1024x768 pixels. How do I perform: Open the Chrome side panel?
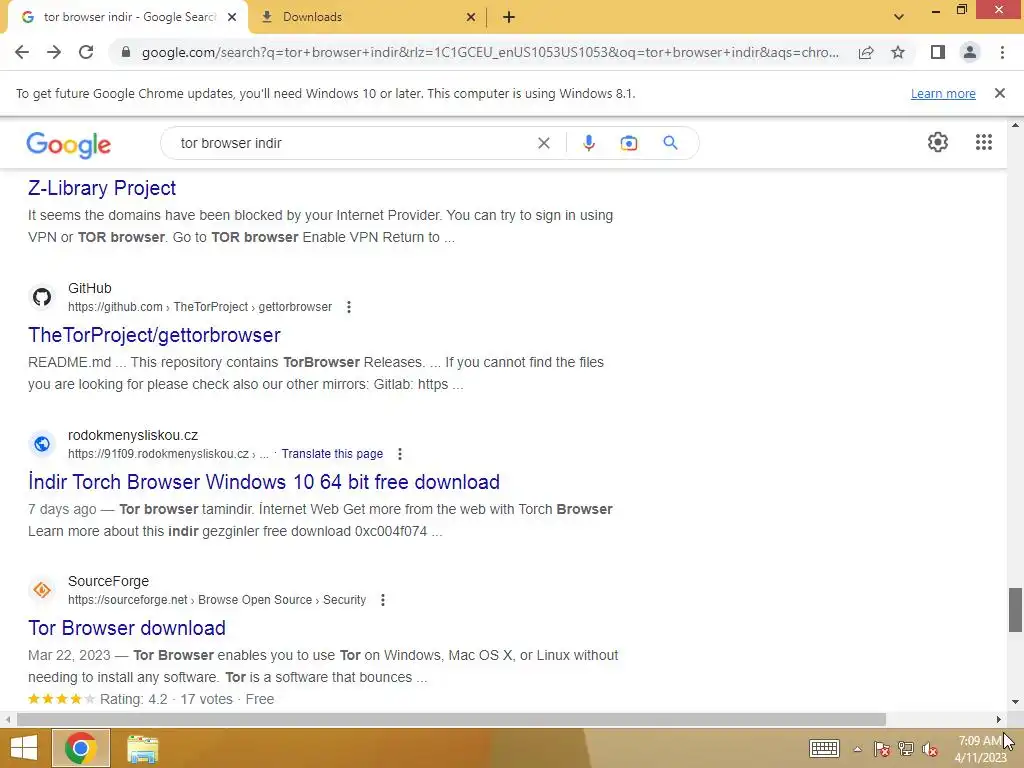click(938, 52)
